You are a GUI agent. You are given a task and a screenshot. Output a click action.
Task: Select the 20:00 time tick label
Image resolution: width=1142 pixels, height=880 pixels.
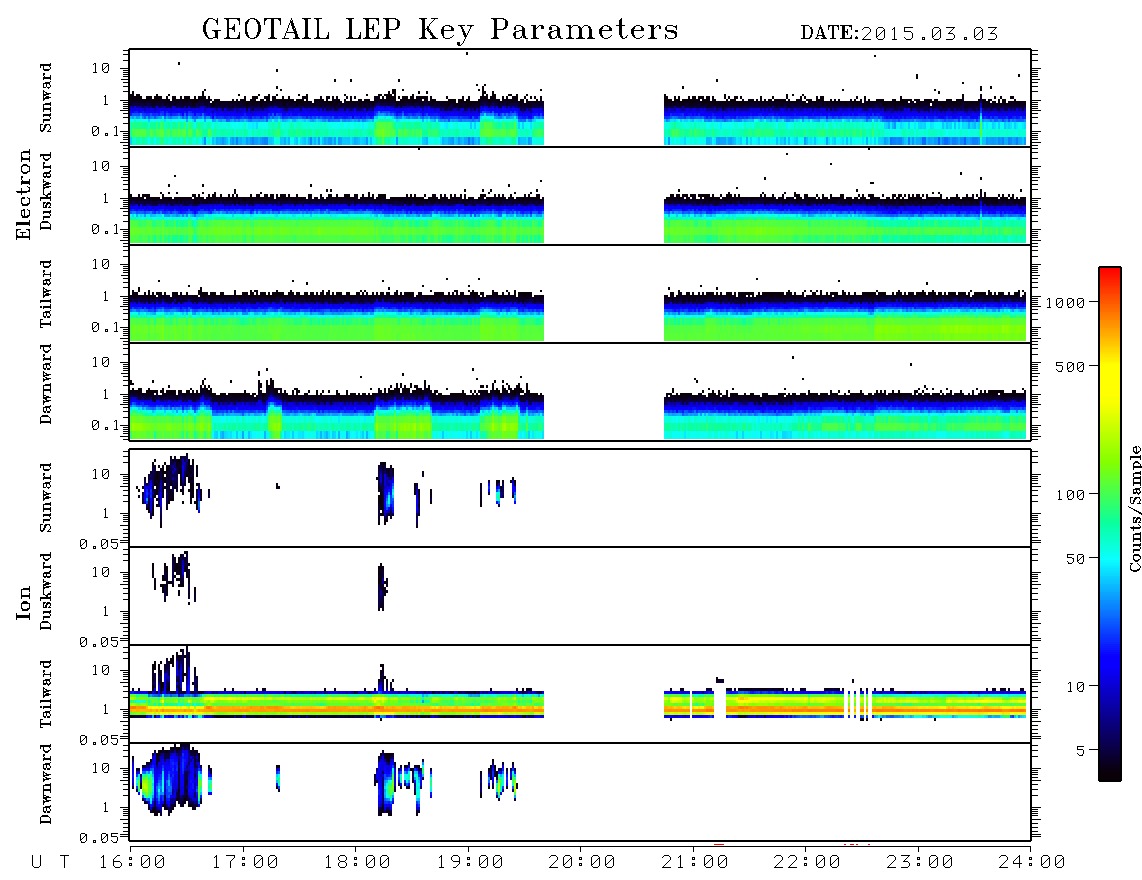tap(582, 863)
